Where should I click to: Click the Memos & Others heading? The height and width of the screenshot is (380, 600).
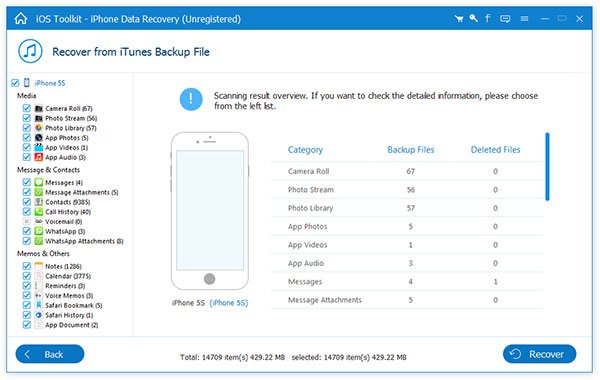pyautogui.click(x=43, y=253)
